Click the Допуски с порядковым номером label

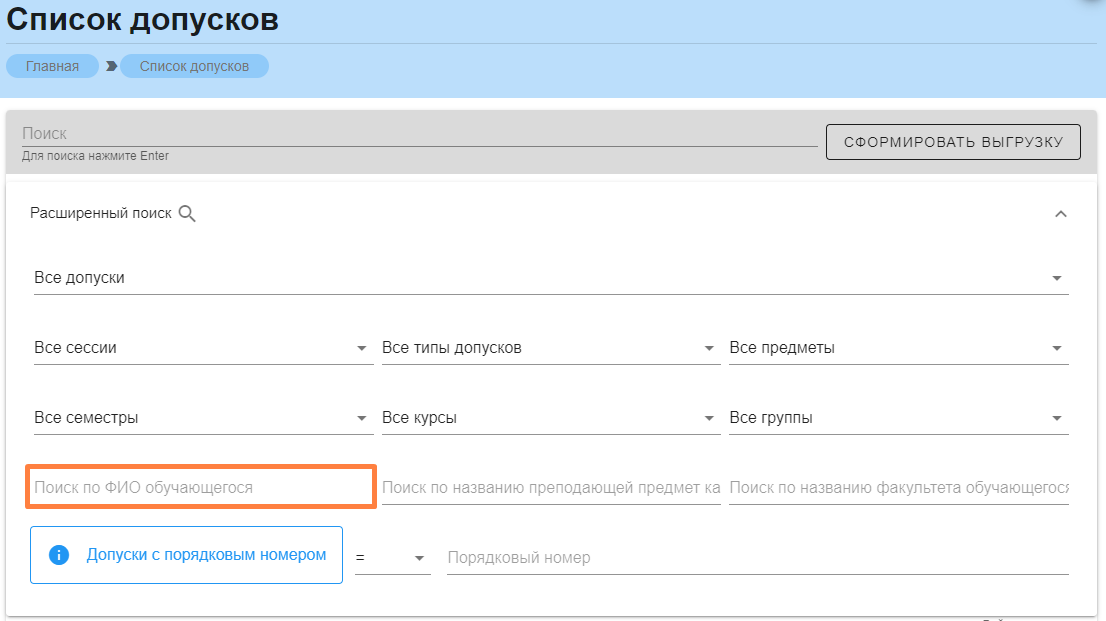click(206, 554)
